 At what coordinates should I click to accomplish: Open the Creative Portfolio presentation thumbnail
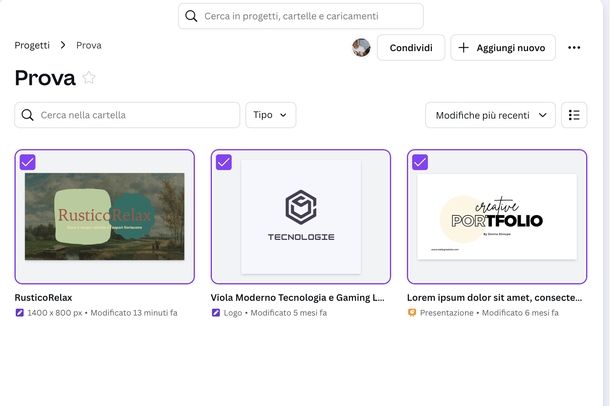(497, 217)
